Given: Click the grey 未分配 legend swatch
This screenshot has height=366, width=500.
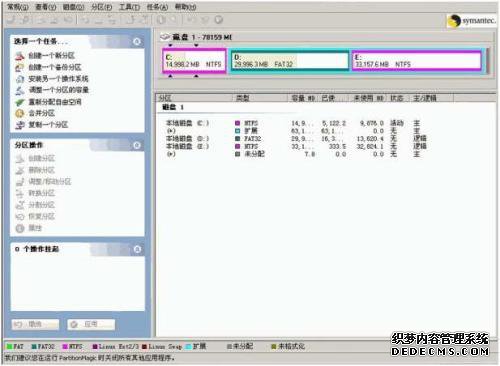Looking at the screenshot, I should (229, 347).
